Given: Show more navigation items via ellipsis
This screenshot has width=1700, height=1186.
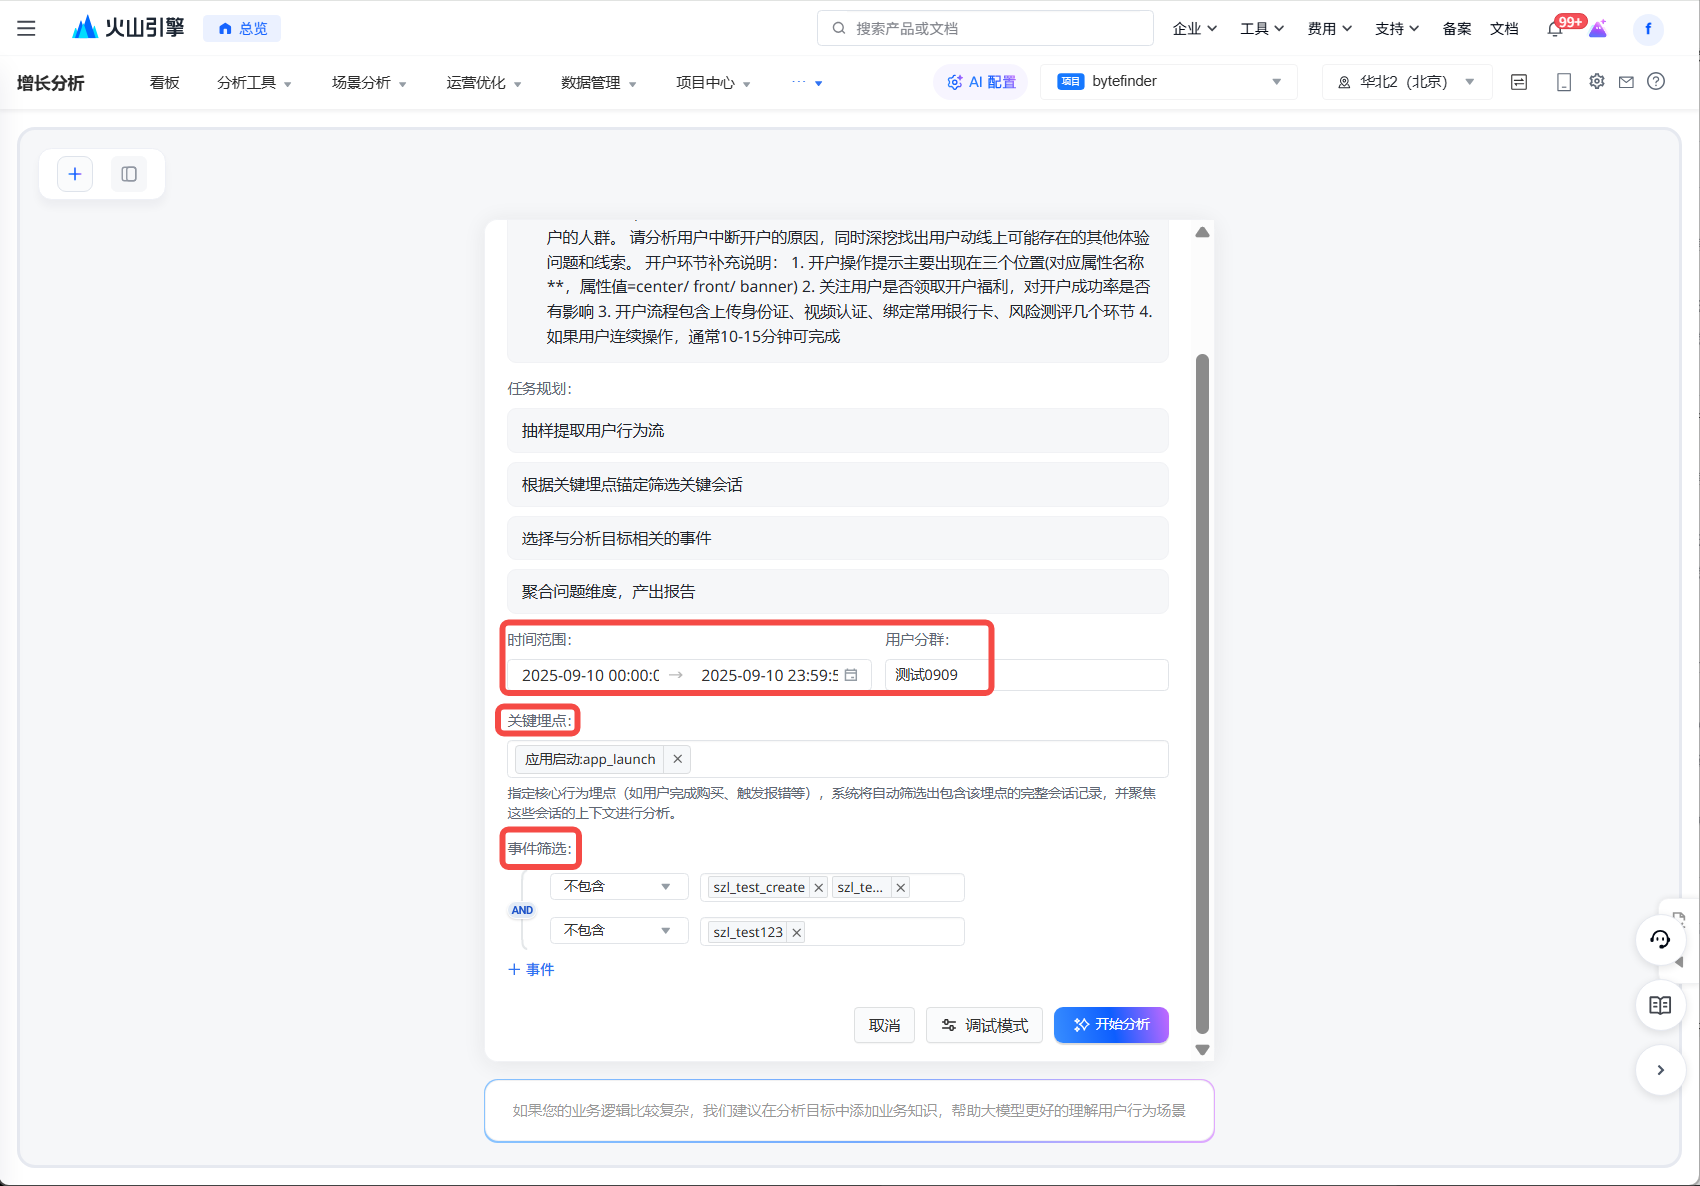Looking at the screenshot, I should coord(807,83).
